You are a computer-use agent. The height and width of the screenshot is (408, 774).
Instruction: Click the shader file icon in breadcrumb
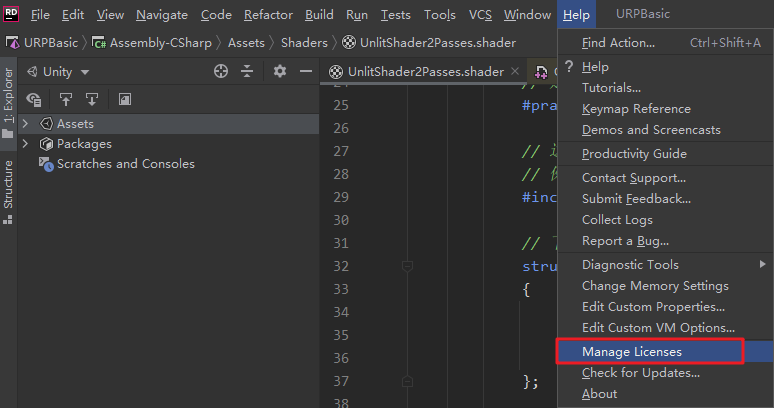coord(349,42)
